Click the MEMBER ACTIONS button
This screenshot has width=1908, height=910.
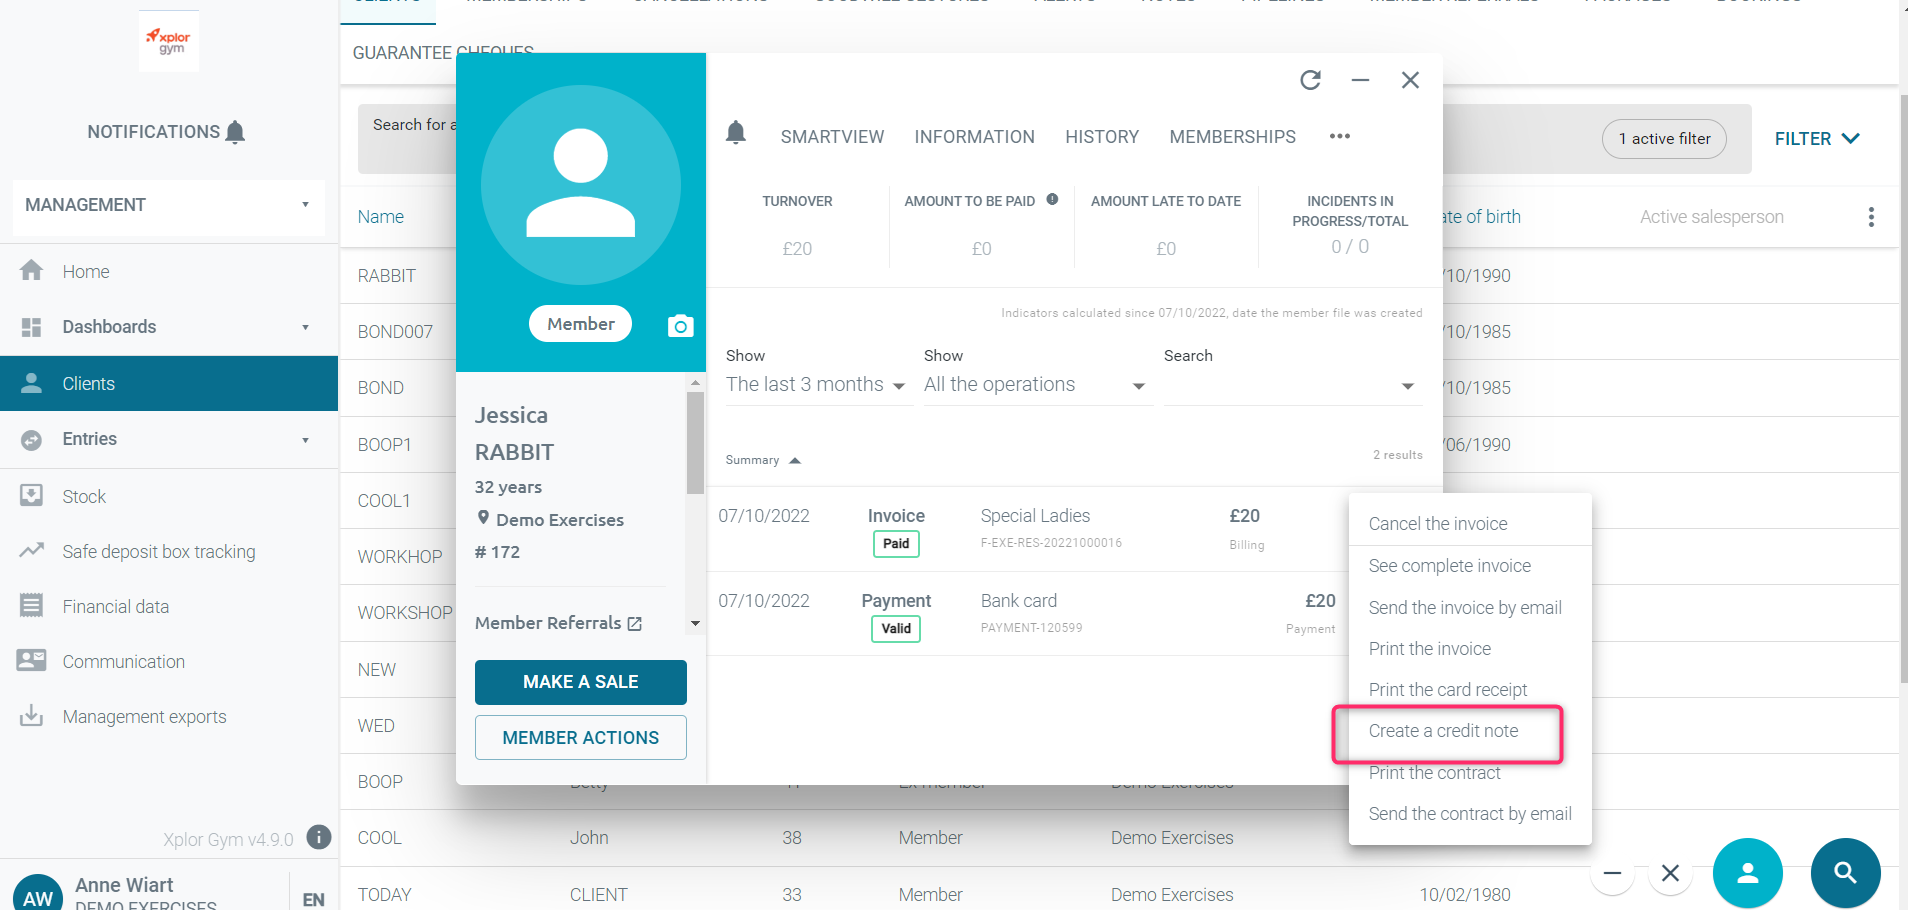tap(580, 738)
